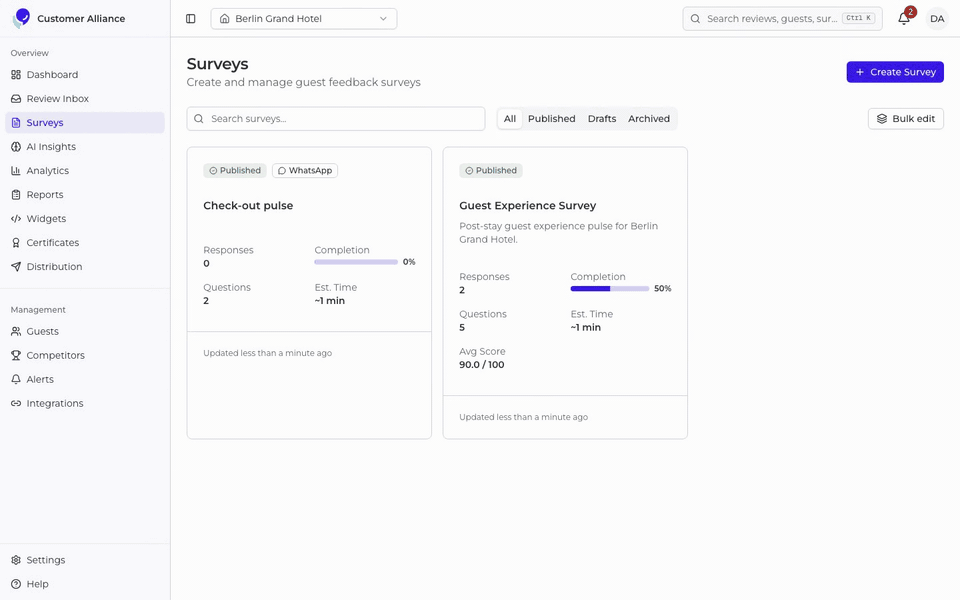The image size is (960, 600).
Task: Open notifications bell icon
Action: coord(904,19)
